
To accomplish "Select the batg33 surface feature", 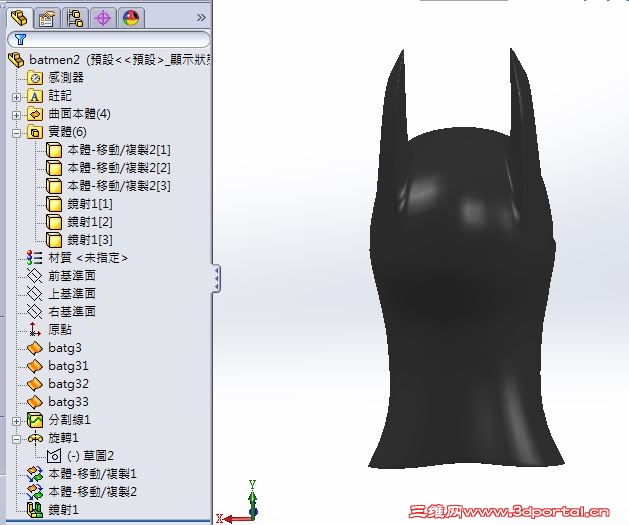I will [x=68, y=402].
